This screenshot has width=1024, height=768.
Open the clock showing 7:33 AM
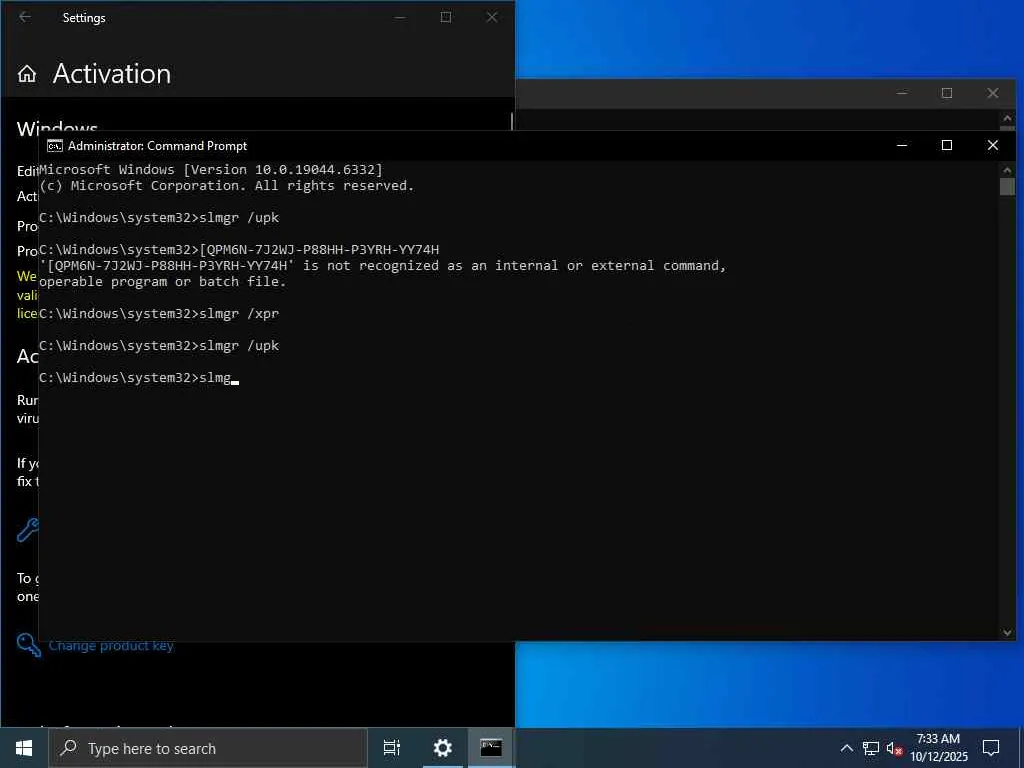(x=938, y=748)
